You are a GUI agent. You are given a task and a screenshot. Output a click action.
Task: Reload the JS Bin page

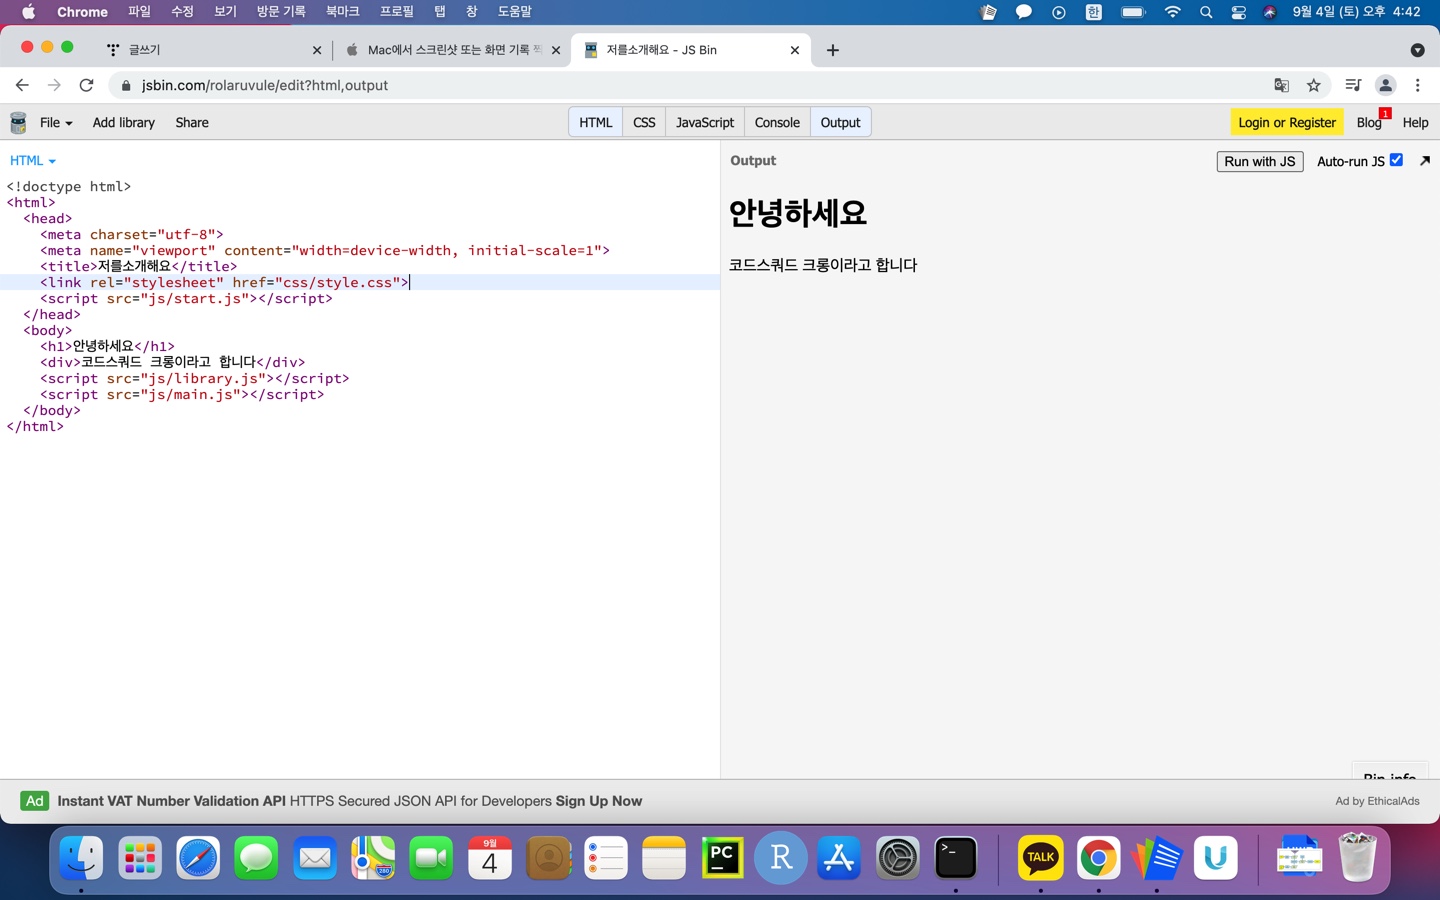[86, 85]
